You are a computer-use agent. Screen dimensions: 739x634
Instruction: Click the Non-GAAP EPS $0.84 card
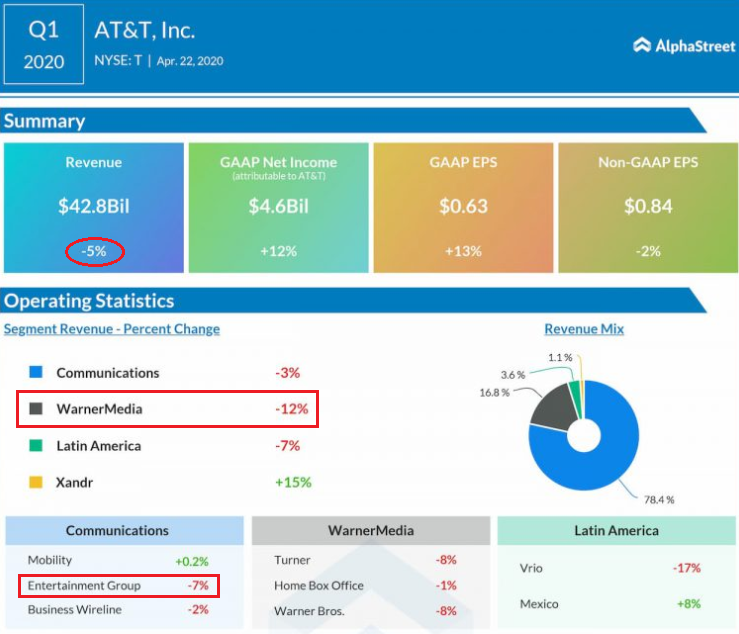648,208
